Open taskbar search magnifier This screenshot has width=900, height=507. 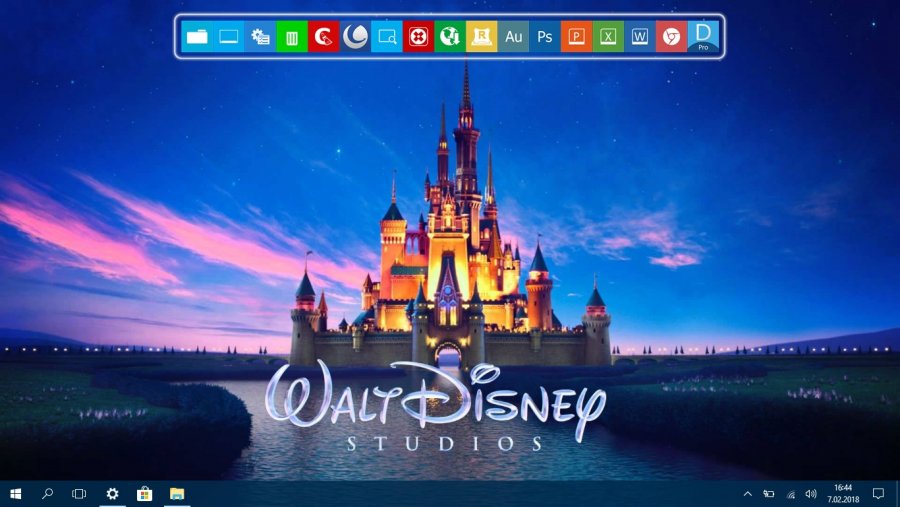(x=48, y=494)
